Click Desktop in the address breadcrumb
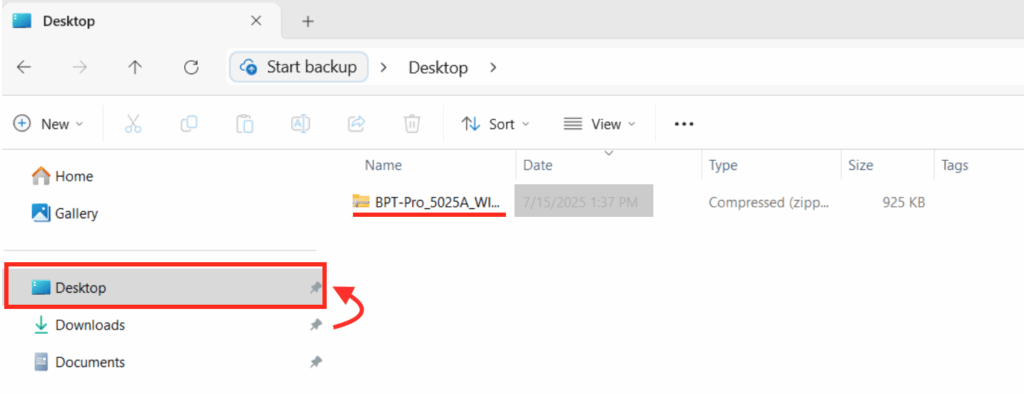The width and height of the screenshot is (1024, 394). pyautogui.click(x=438, y=67)
